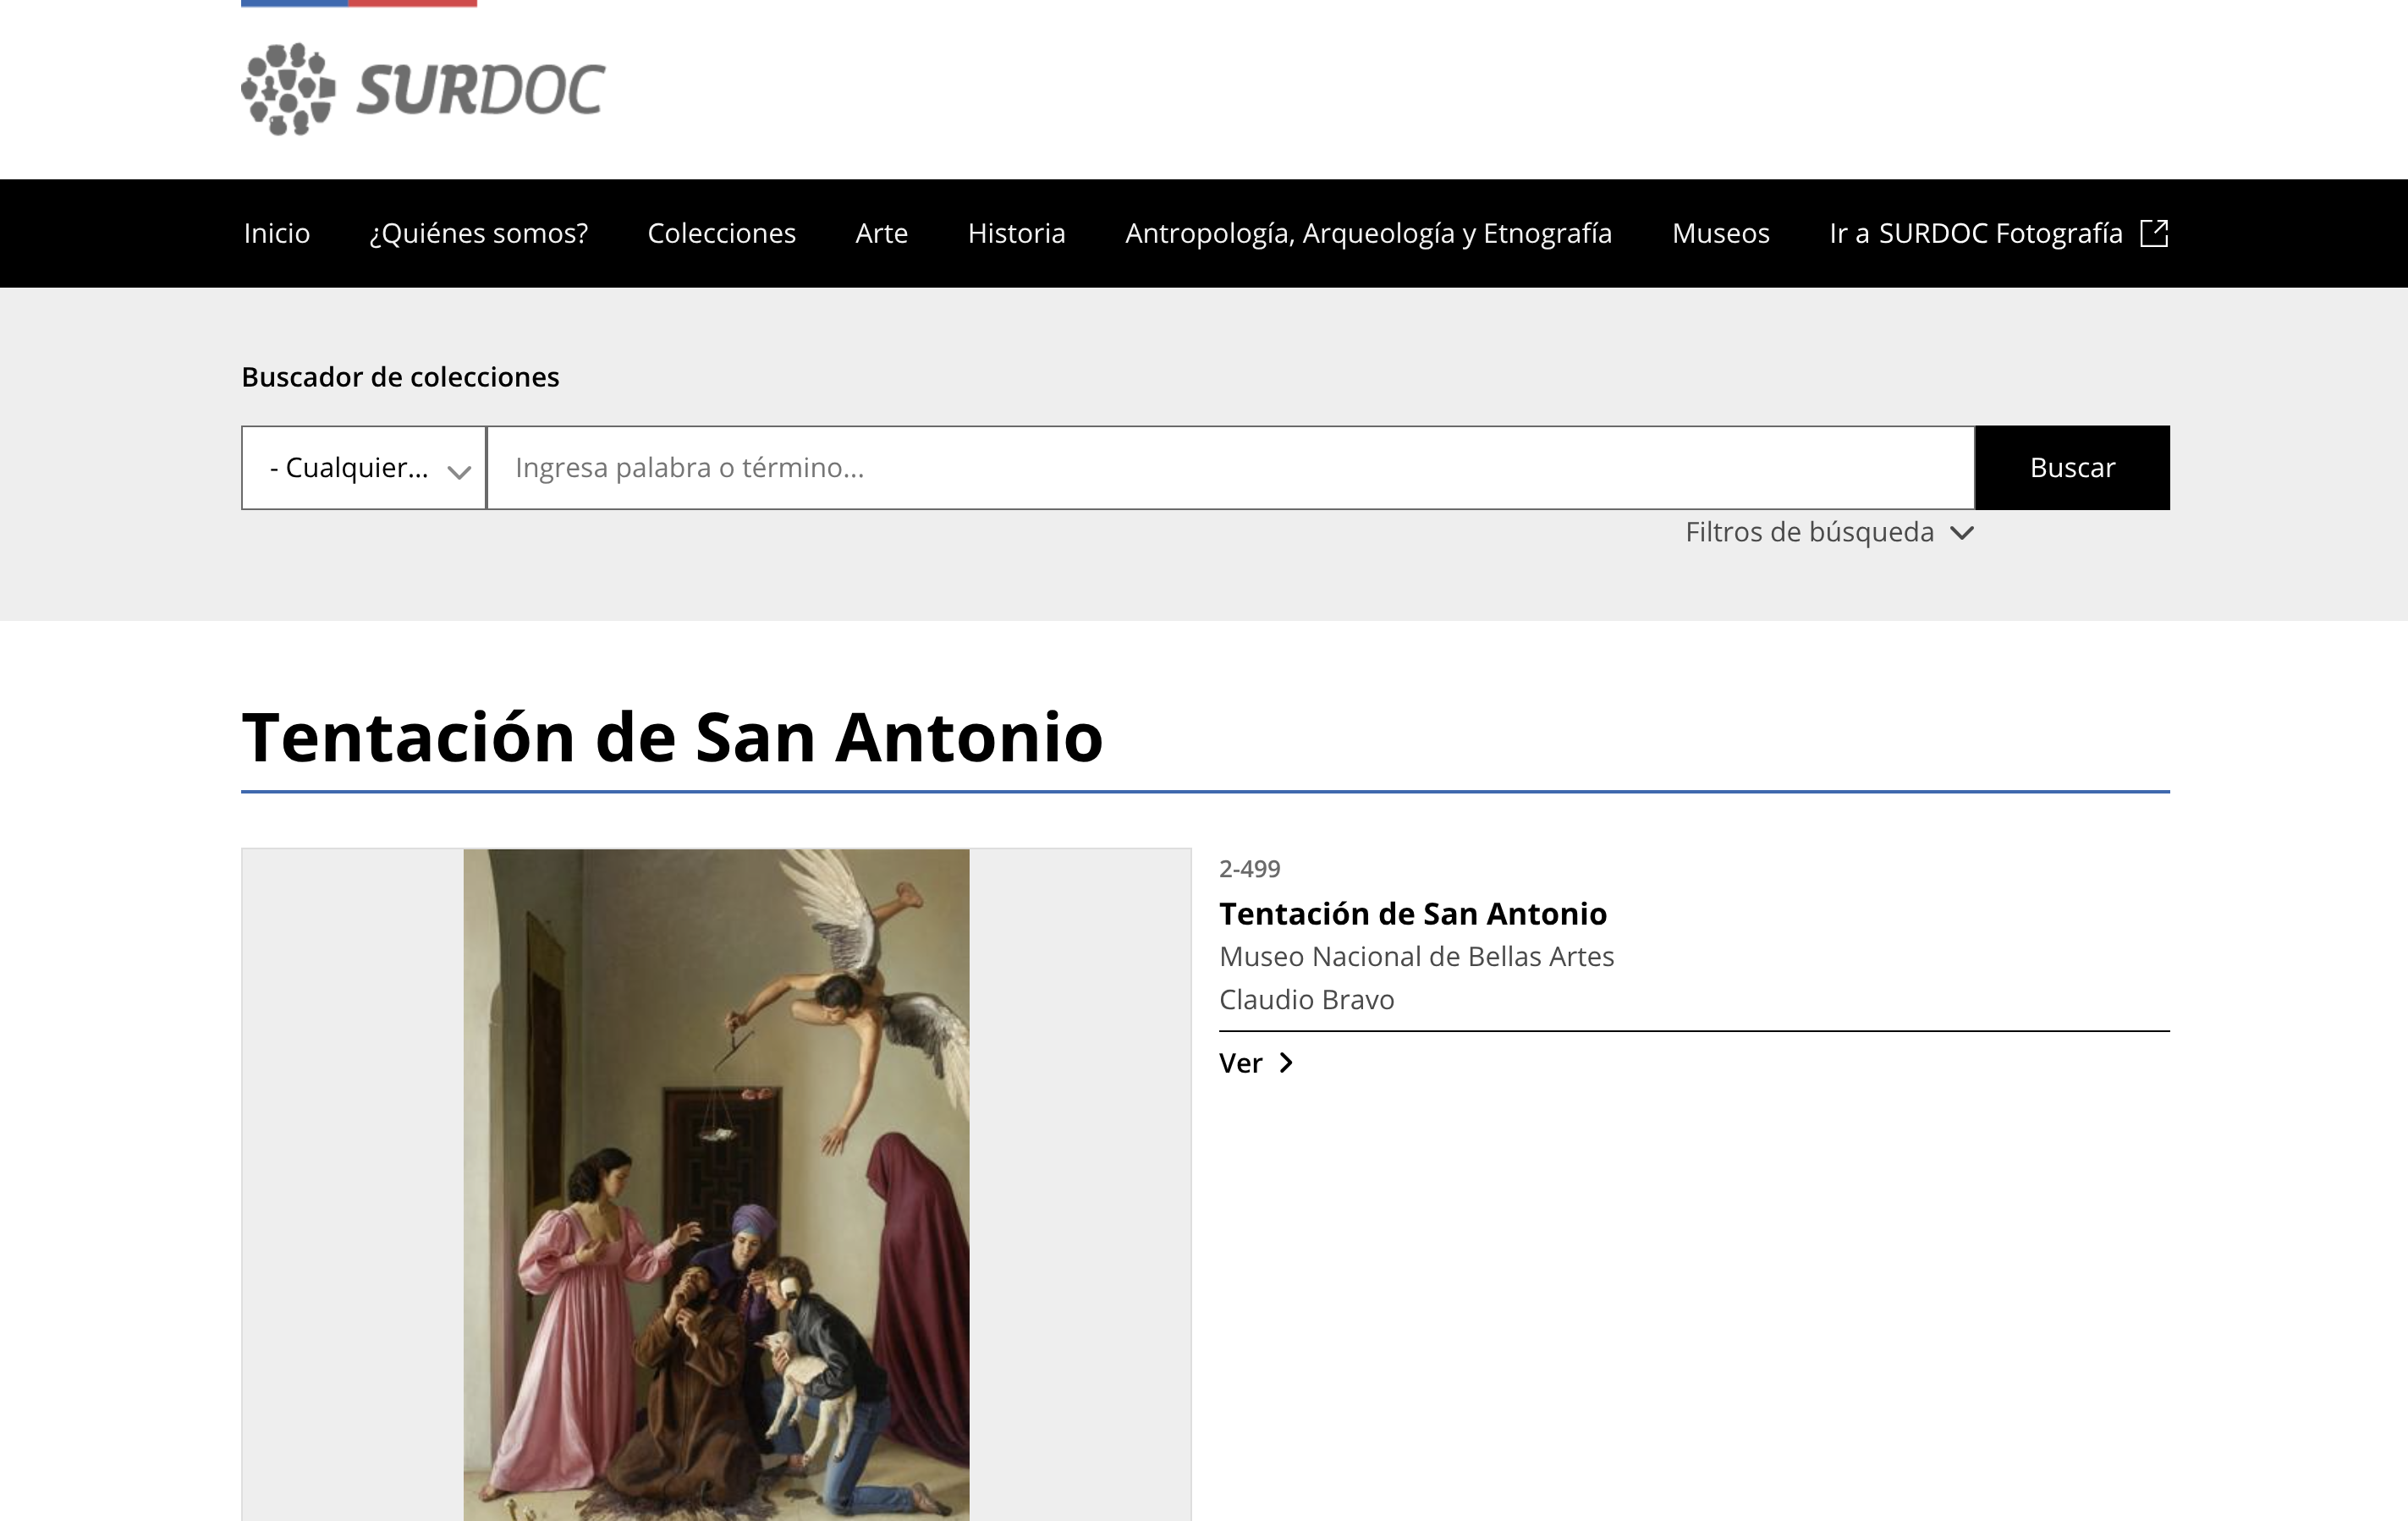Open Antropología, Arqueología y Etnografía section
The height and width of the screenshot is (1521, 2408).
(x=1368, y=233)
